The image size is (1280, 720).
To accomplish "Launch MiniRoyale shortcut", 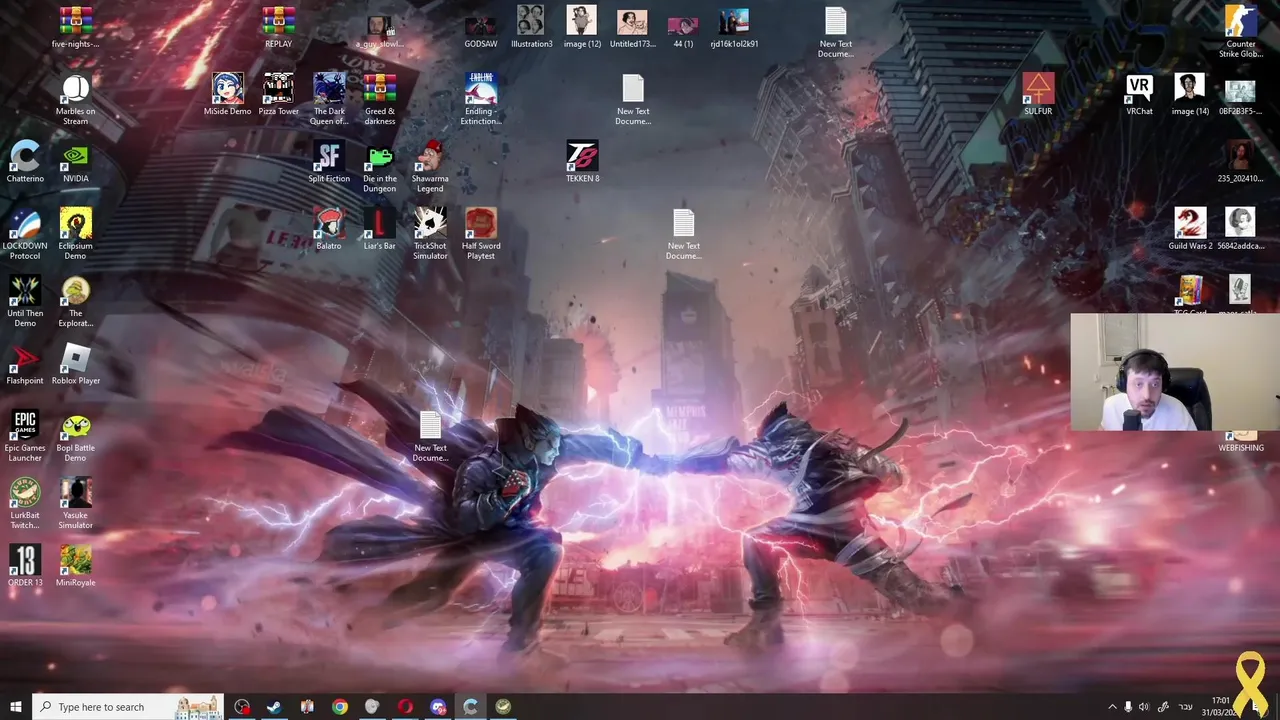I will click(76, 565).
